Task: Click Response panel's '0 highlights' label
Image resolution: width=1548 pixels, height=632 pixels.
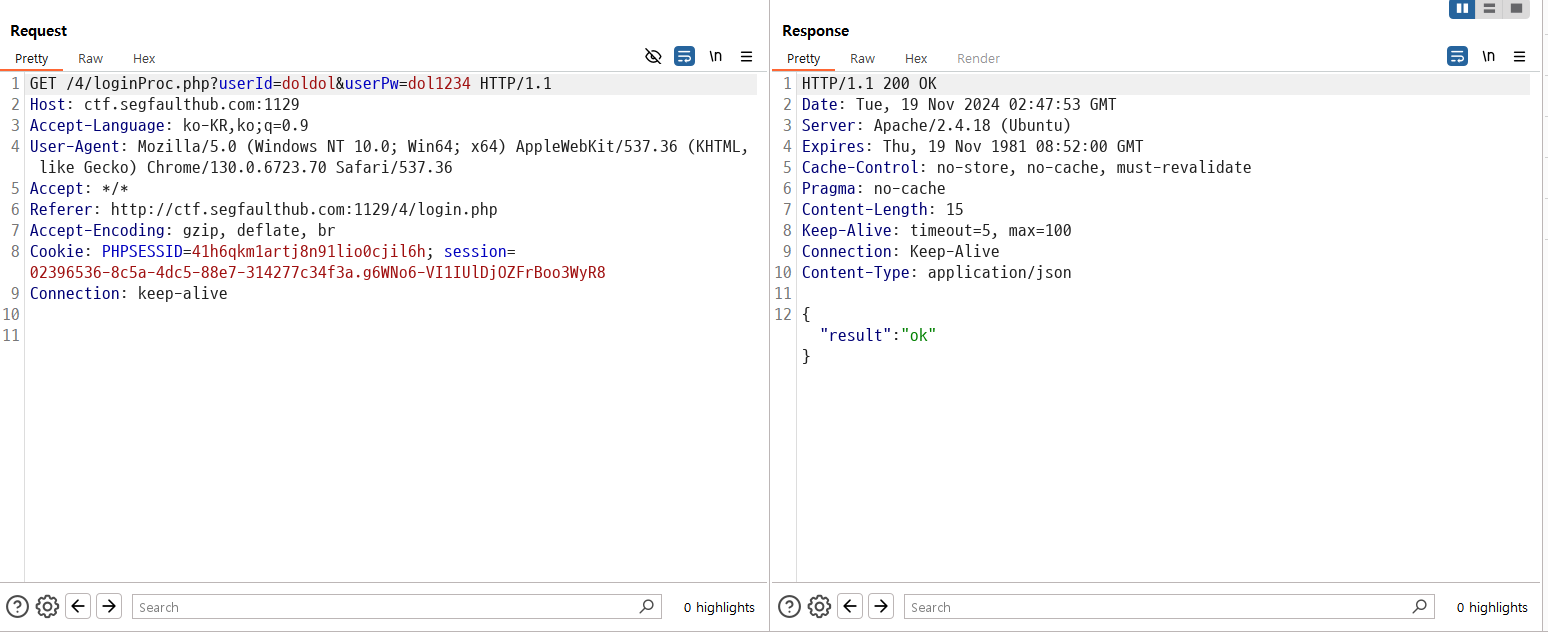Action: 1492,607
